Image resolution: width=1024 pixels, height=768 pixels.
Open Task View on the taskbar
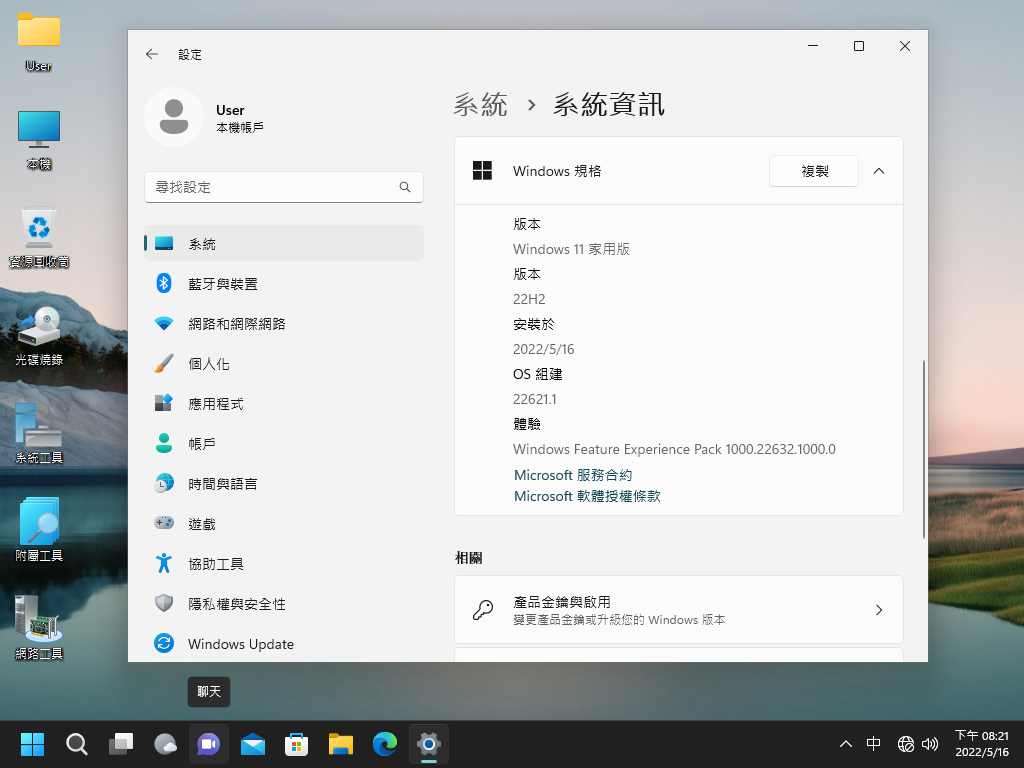(121, 744)
